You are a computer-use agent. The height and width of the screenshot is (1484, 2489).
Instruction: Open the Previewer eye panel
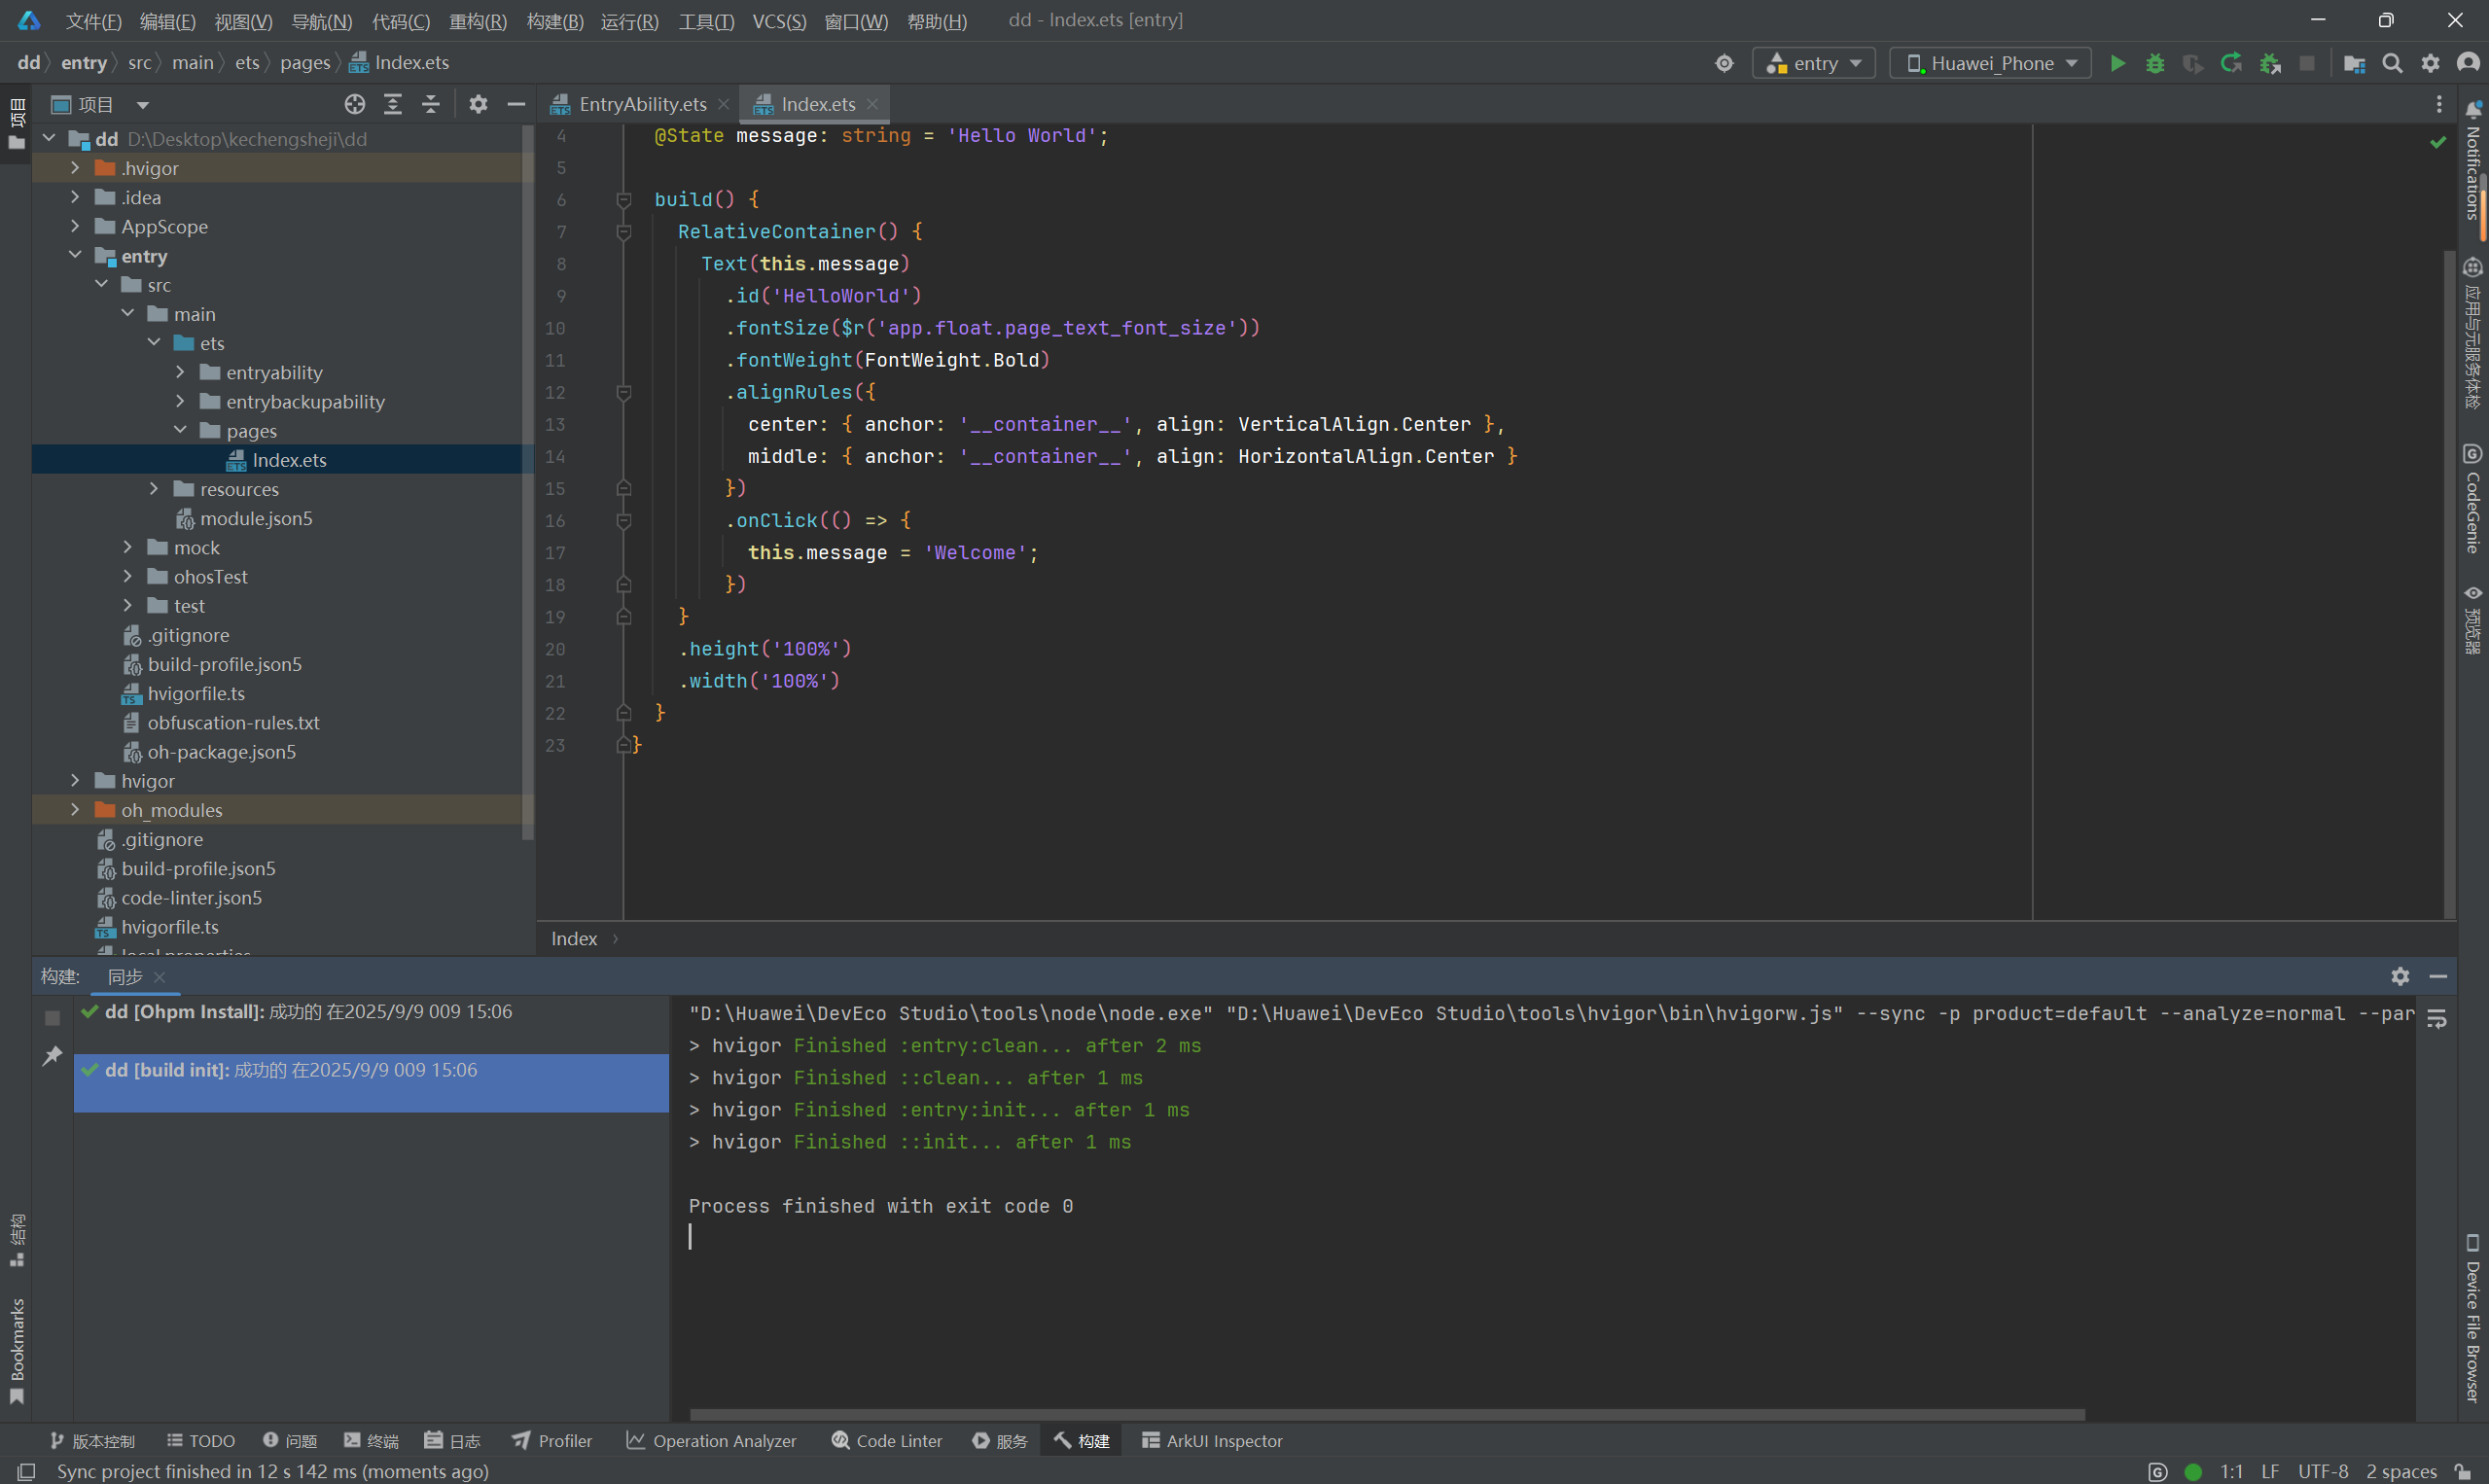[2473, 620]
